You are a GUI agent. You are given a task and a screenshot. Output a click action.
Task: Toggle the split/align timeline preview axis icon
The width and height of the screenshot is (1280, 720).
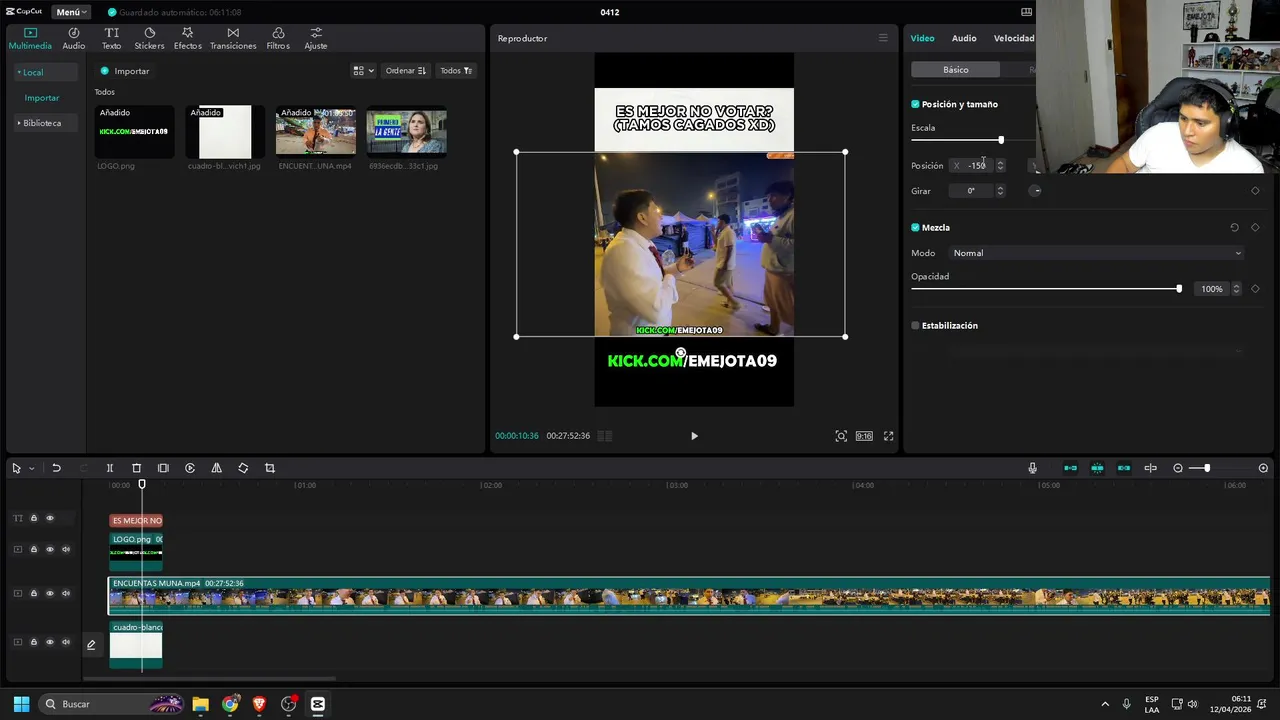(1150, 468)
